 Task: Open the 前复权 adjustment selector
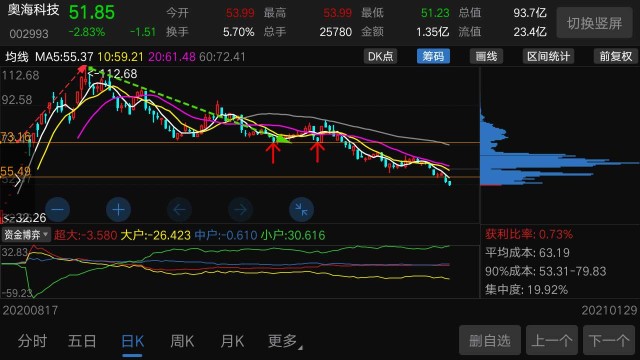616,56
